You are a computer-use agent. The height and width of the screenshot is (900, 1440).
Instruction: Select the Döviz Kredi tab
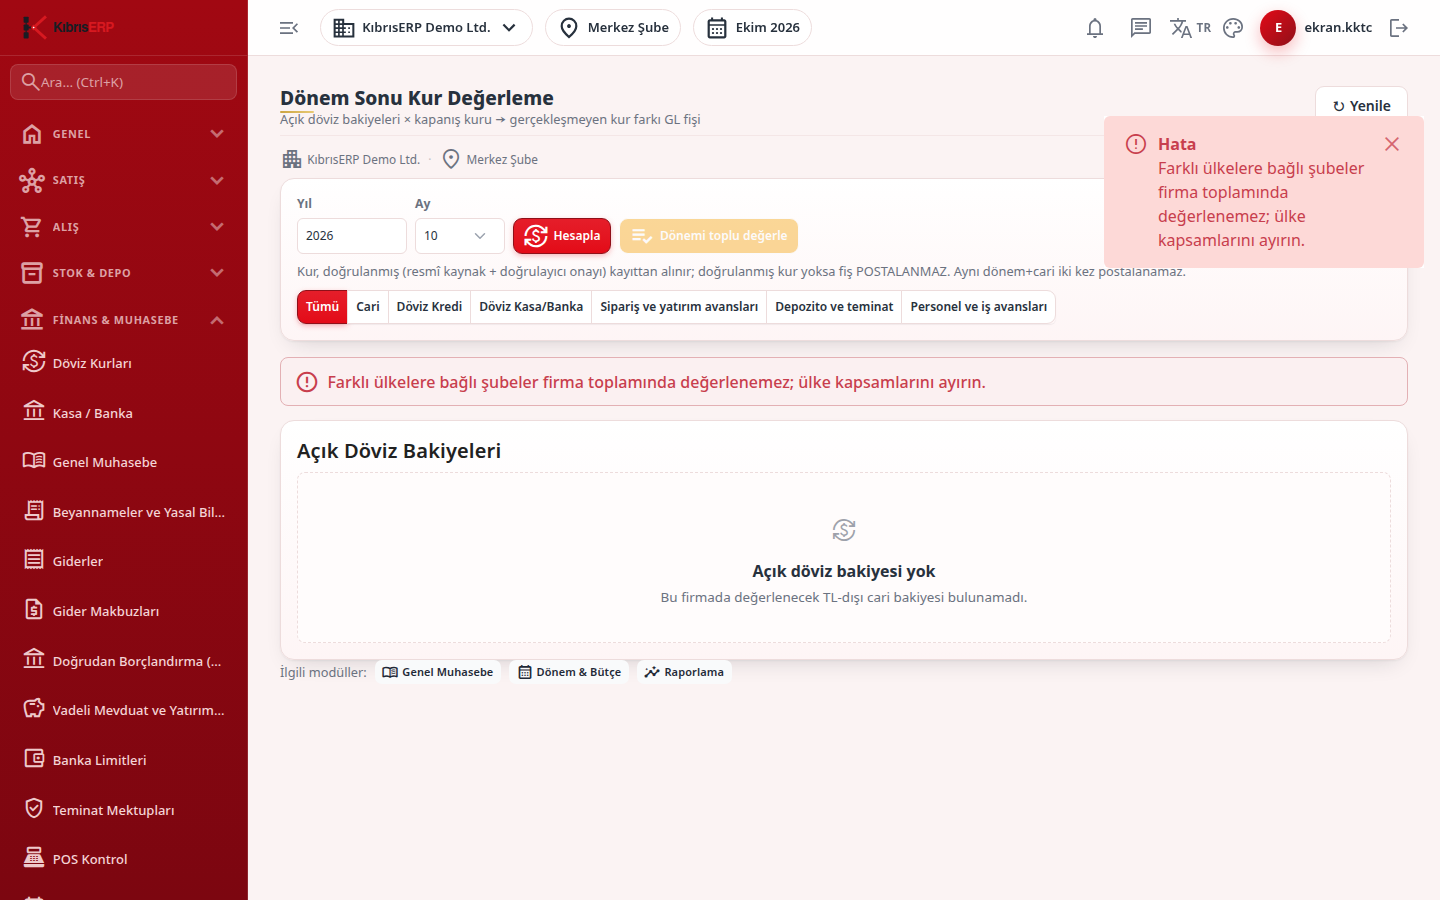(429, 307)
